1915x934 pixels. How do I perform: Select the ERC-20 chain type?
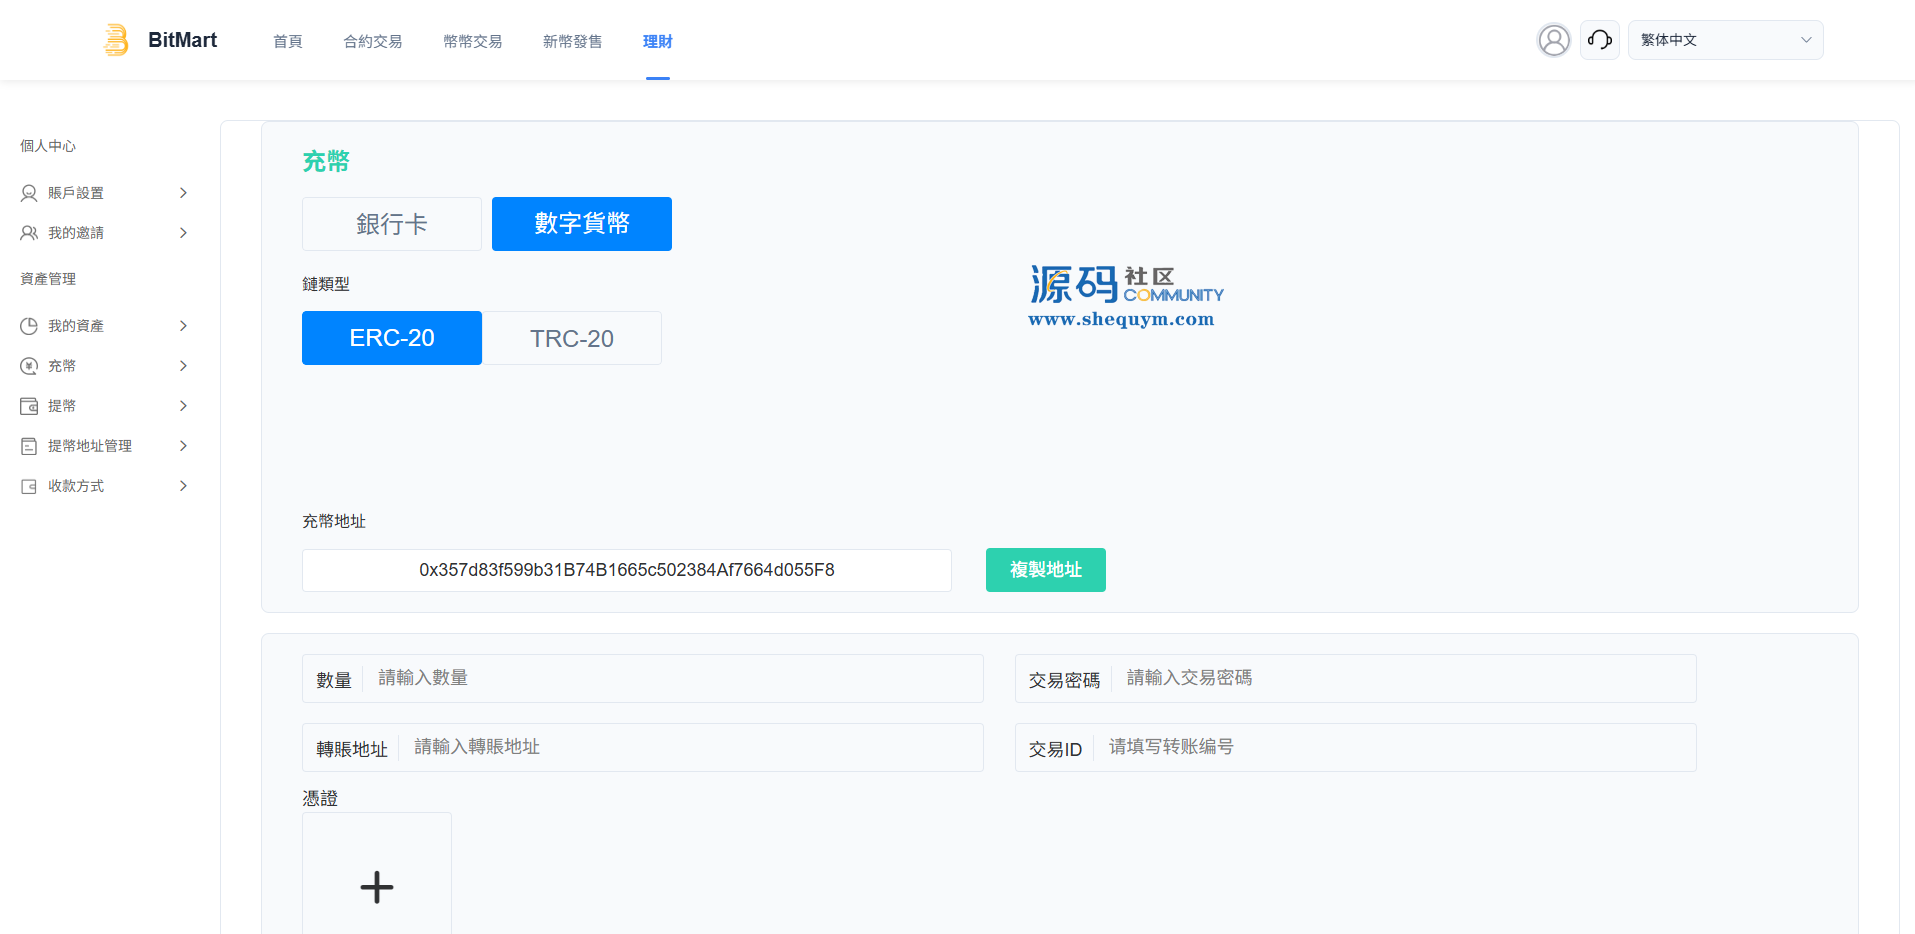pyautogui.click(x=391, y=338)
